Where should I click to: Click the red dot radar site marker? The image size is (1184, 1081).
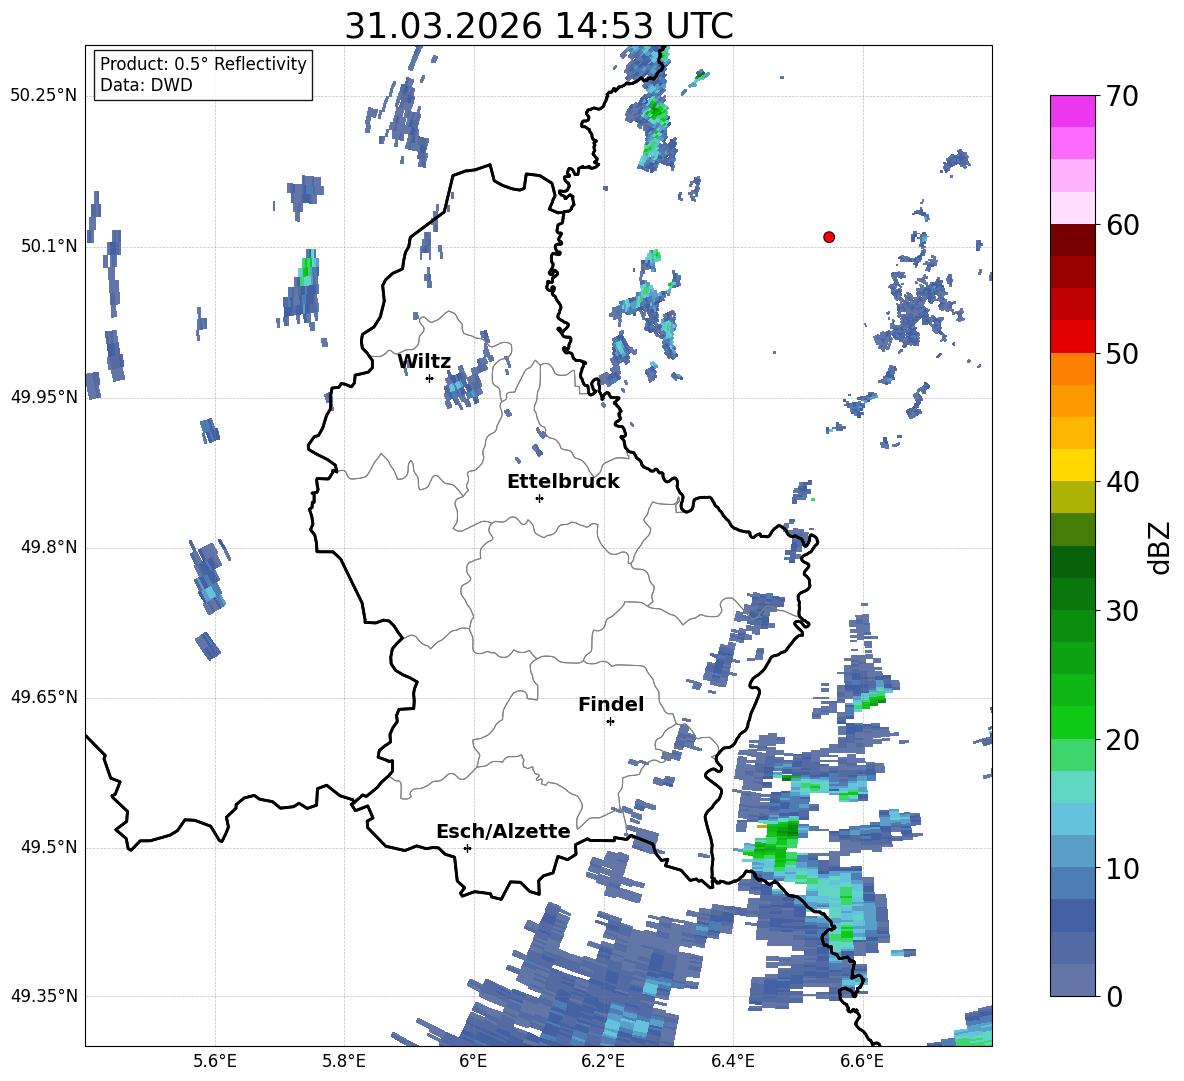(829, 237)
